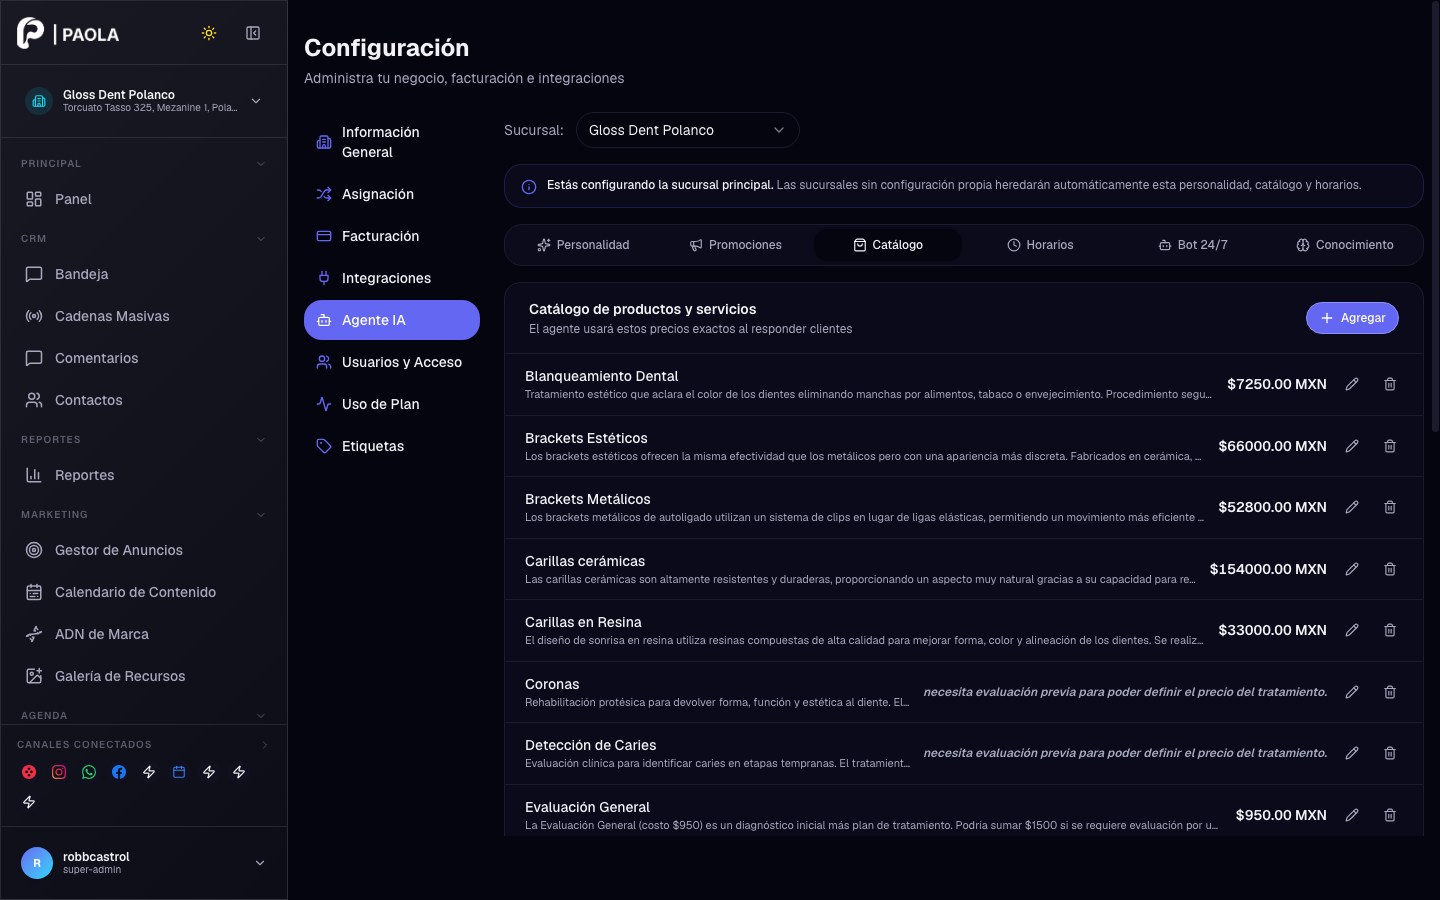Collapse the MARKETING section
The height and width of the screenshot is (900, 1440).
tap(261, 515)
